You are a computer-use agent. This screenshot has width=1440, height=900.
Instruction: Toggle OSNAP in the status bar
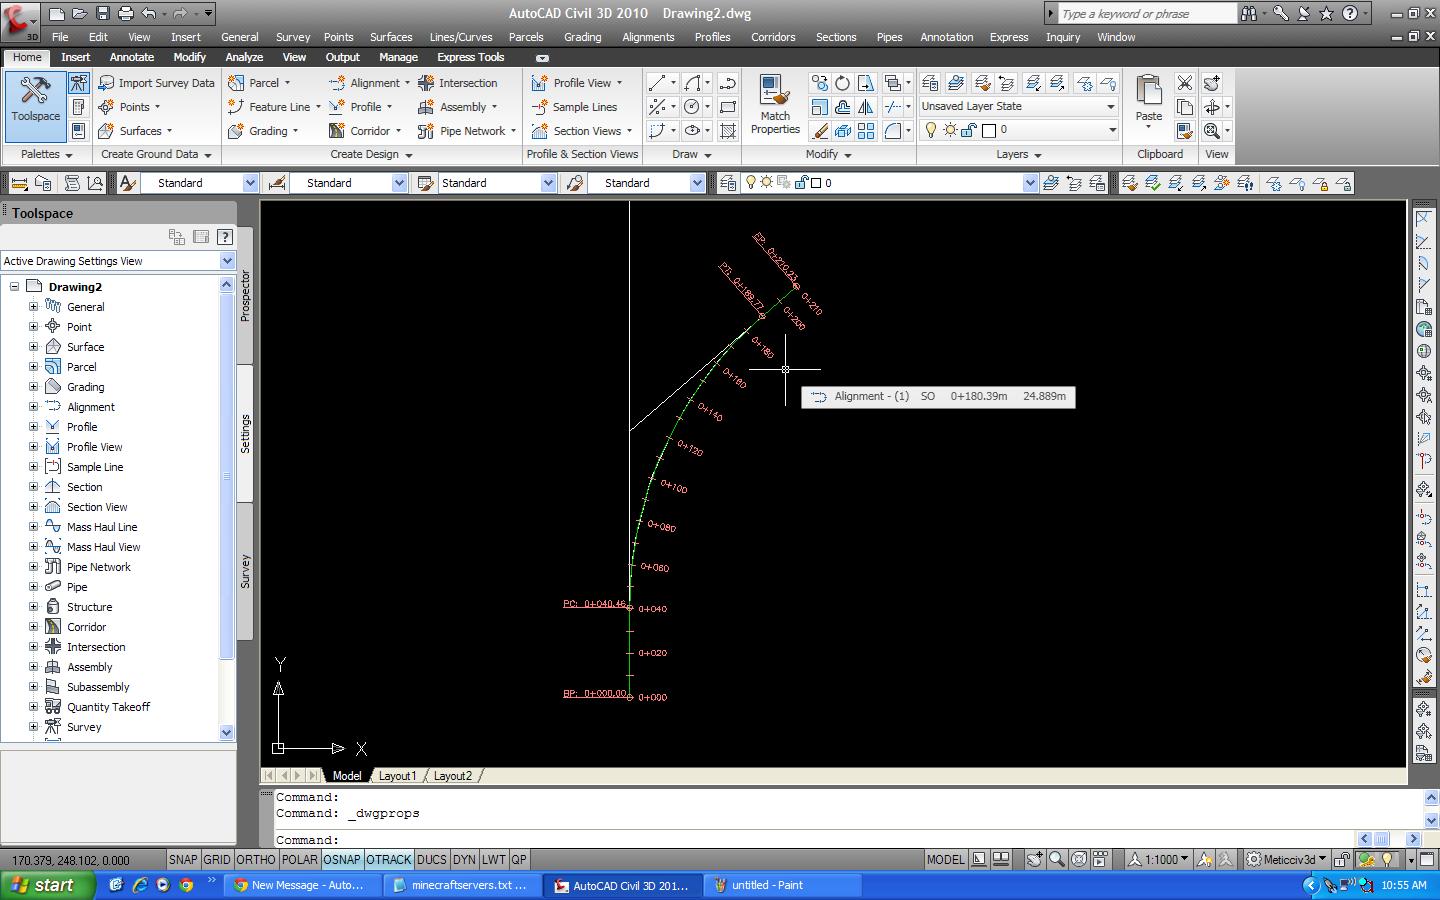pyautogui.click(x=341, y=859)
